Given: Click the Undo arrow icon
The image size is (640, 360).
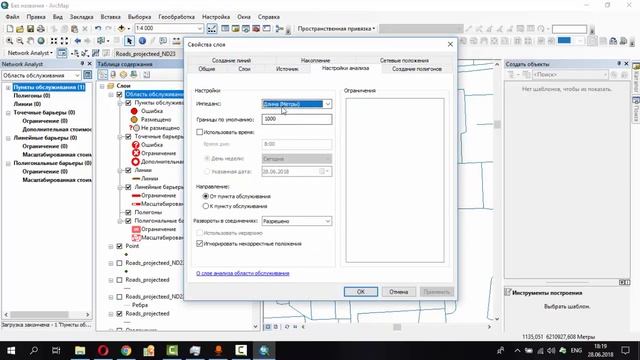Looking at the screenshot, I should tap(98, 29).
